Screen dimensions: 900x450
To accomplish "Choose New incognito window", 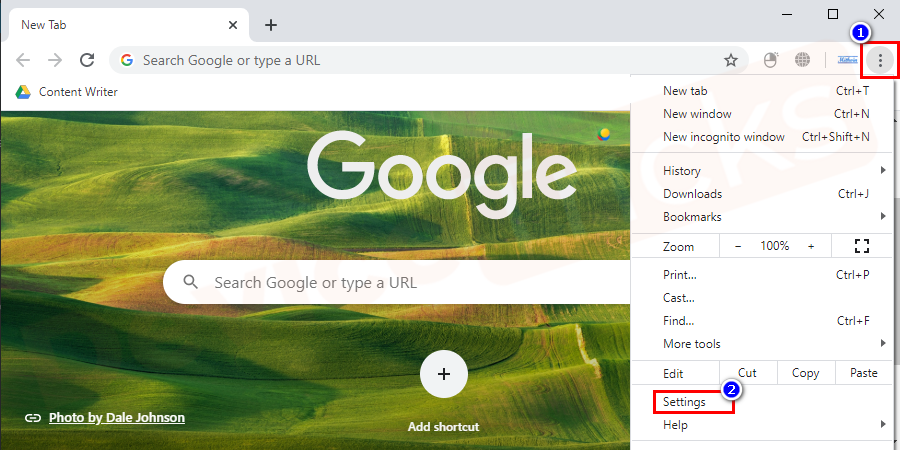I will [762, 137].
